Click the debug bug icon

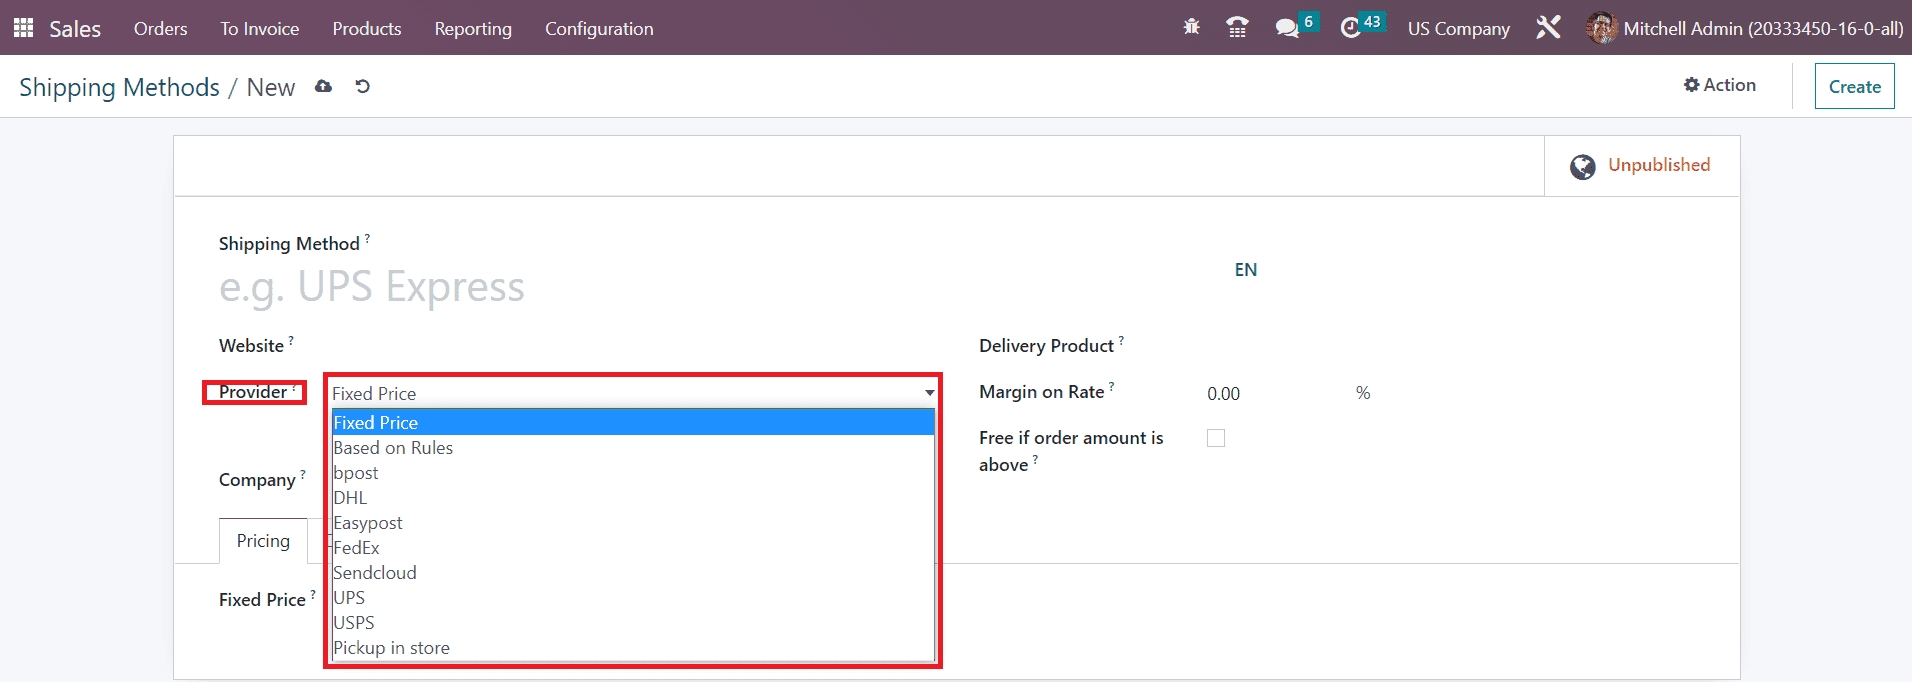tap(1191, 28)
